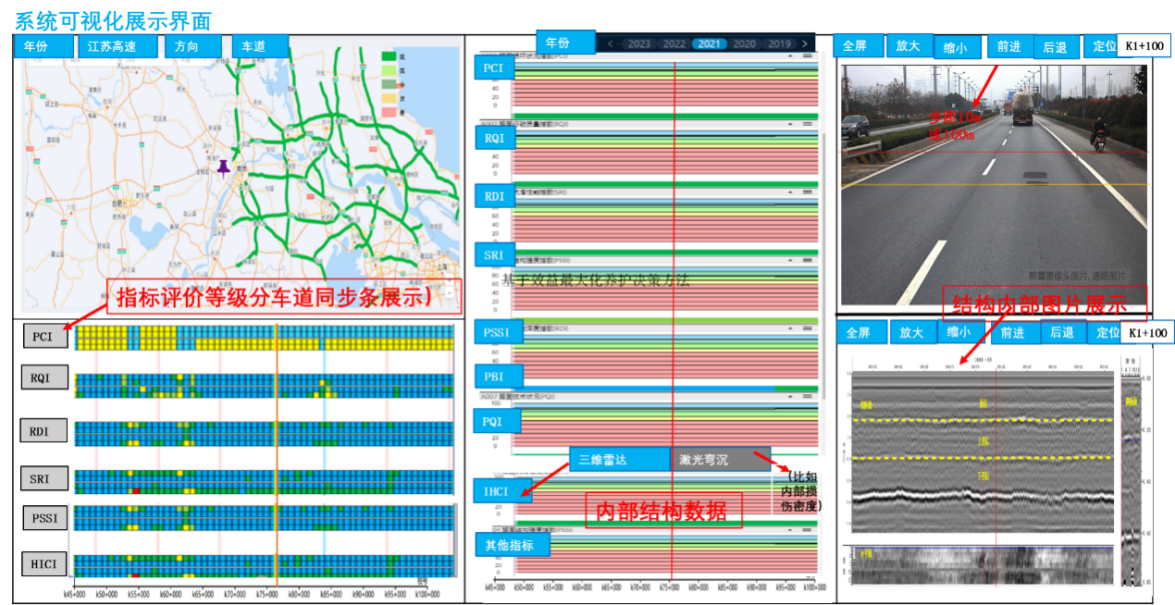1175x605 pixels.
Task: Open the PCI chart hamburger menu icon
Action: 807,57
